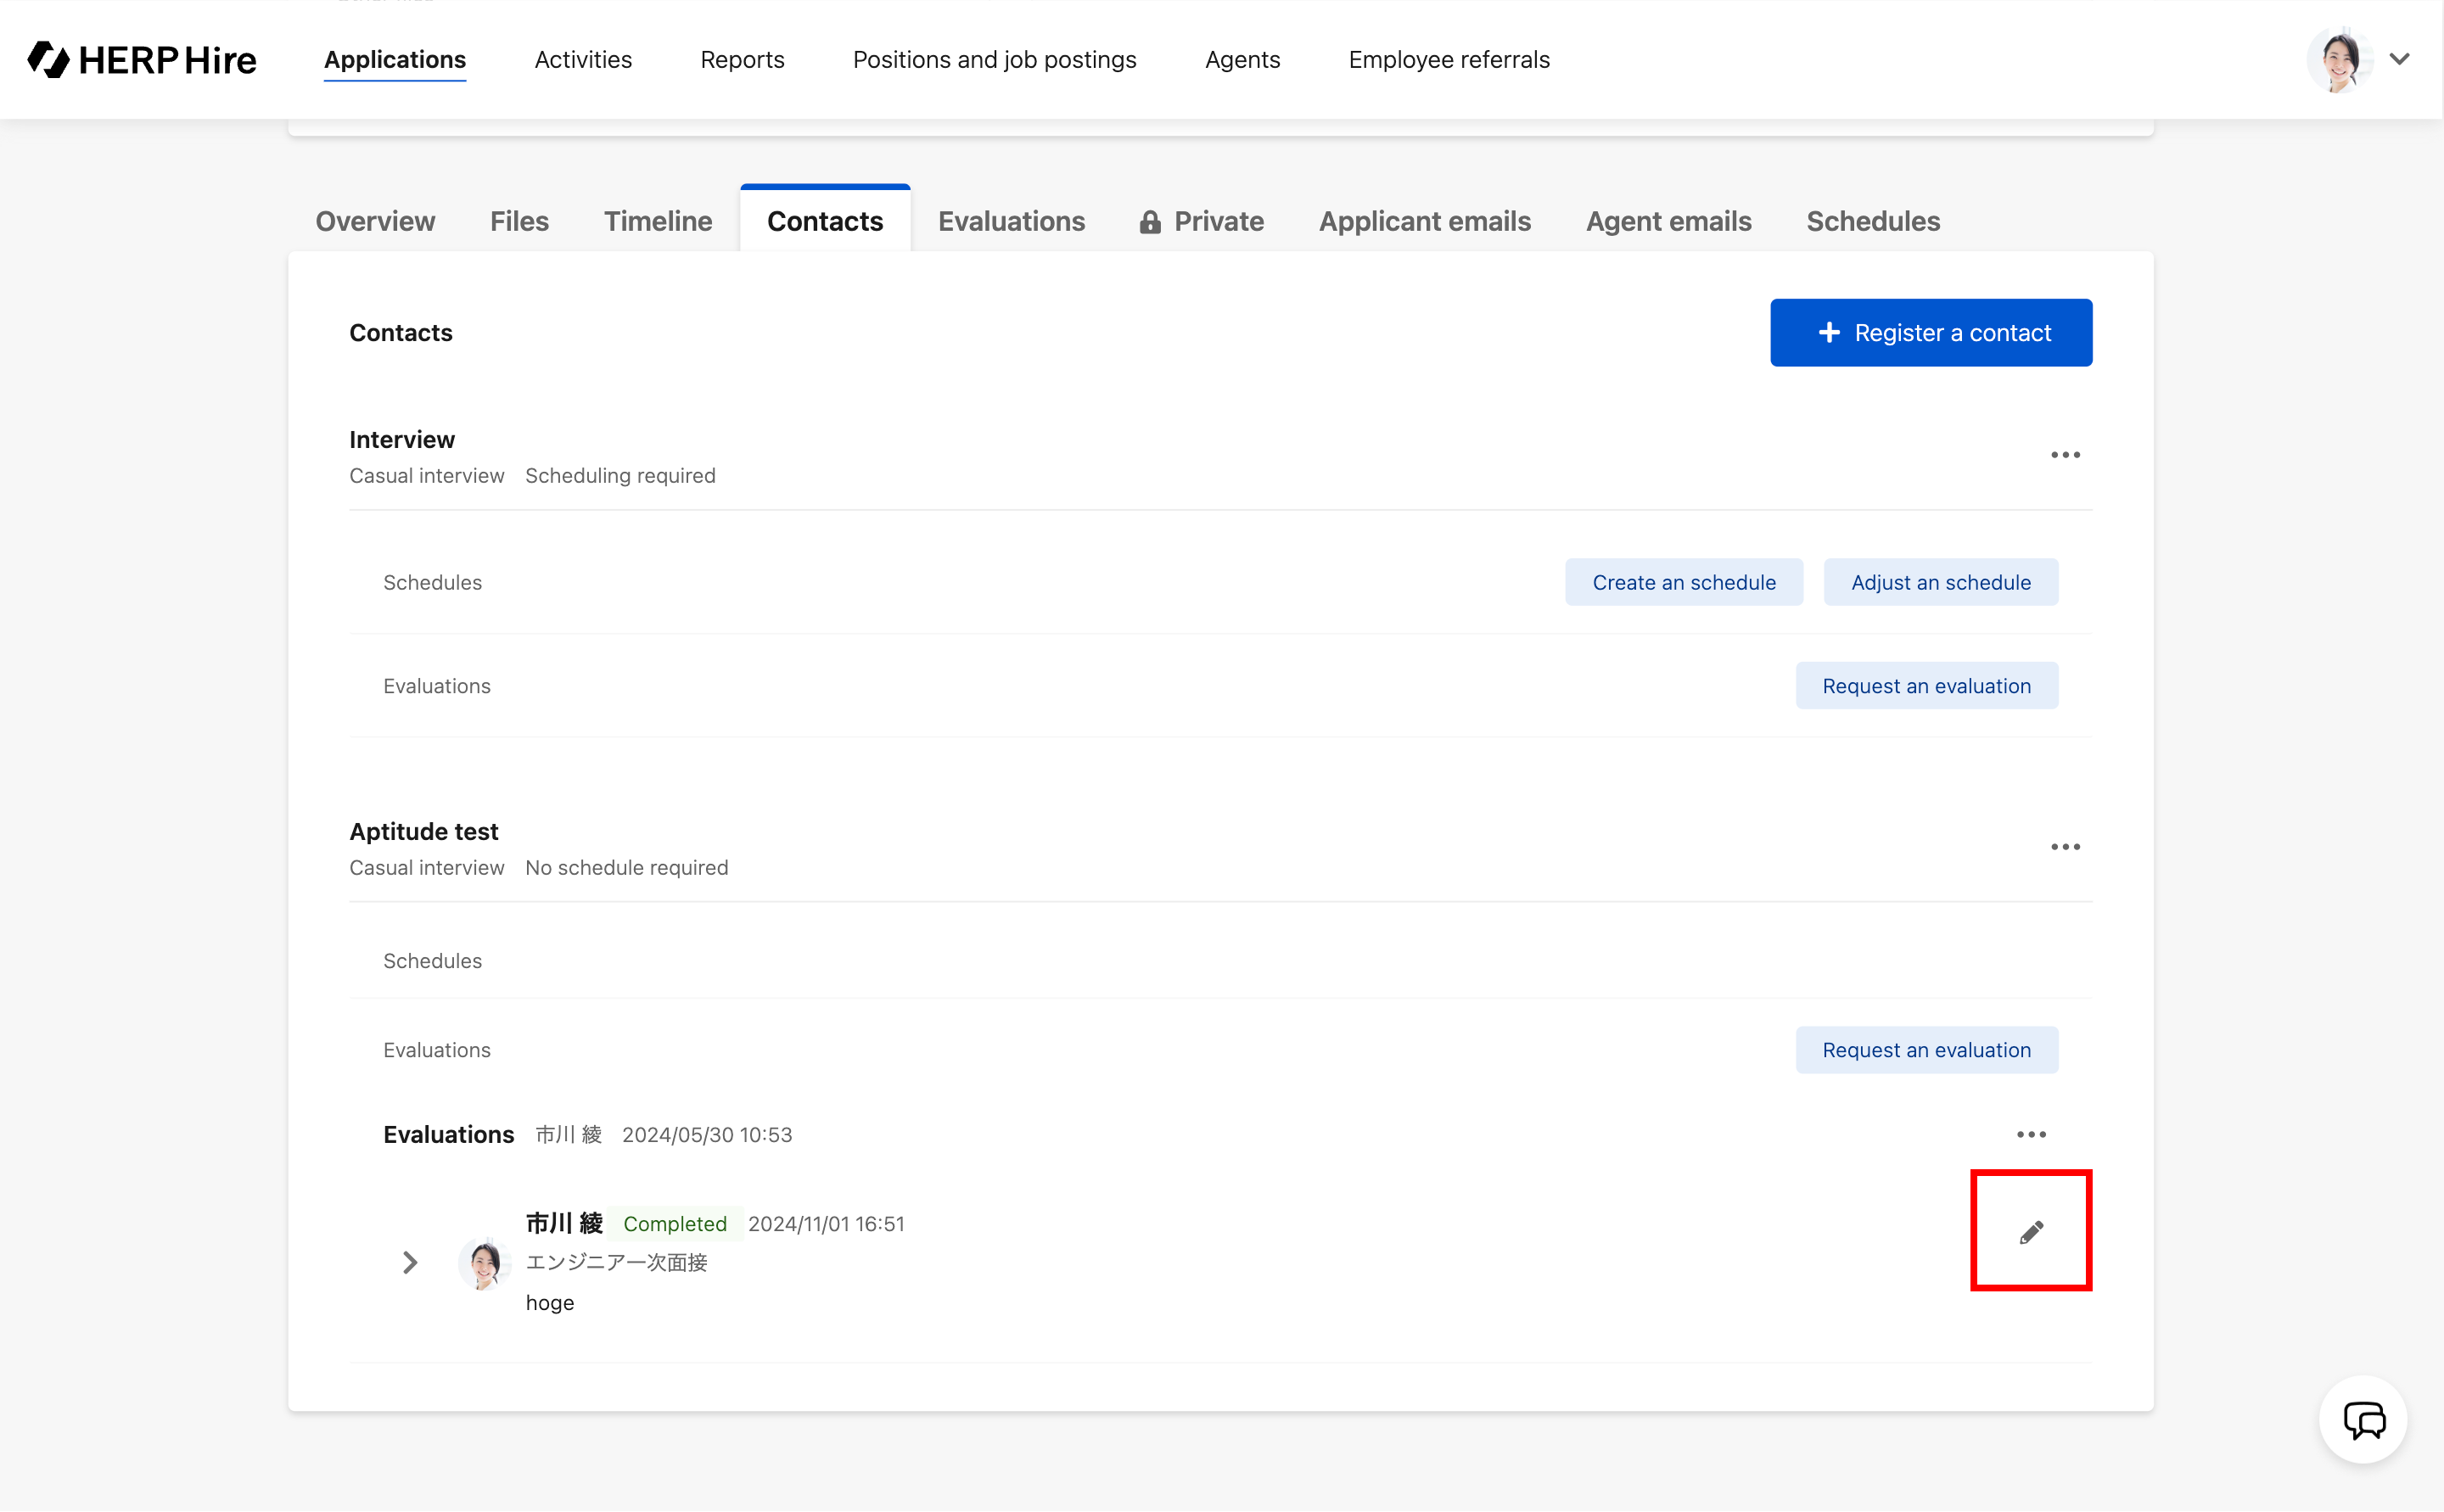The image size is (2444, 1512).
Task: Go to Reports in top navigation
Action: pyautogui.click(x=742, y=60)
